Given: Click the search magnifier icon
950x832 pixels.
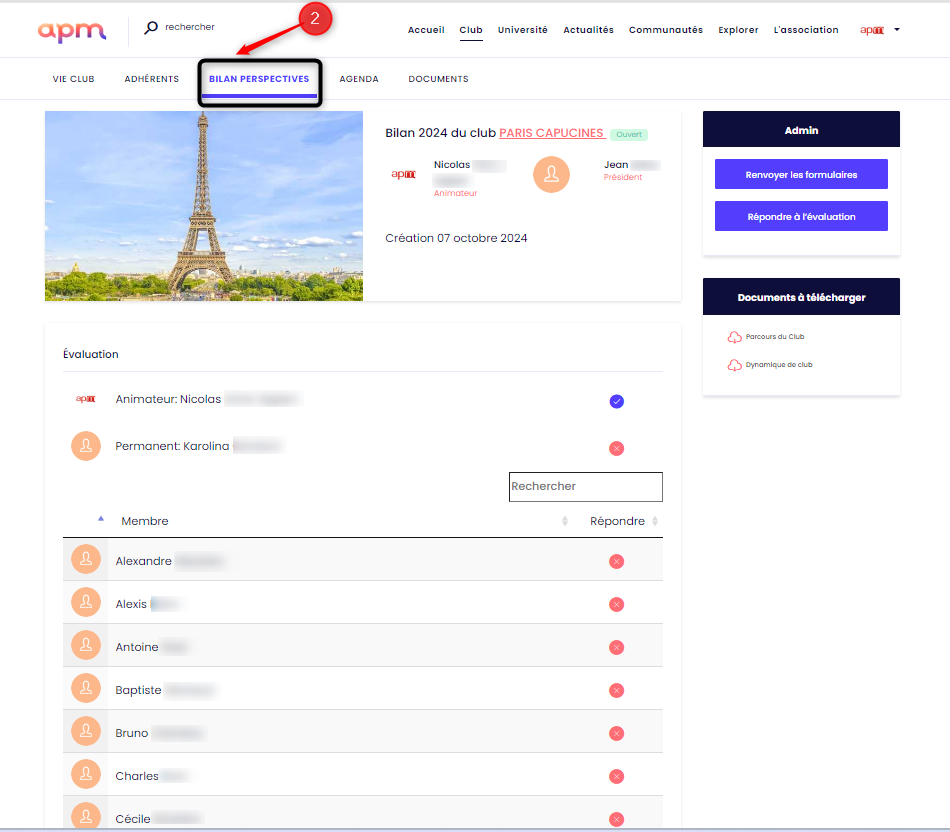Looking at the screenshot, I should 151,28.
